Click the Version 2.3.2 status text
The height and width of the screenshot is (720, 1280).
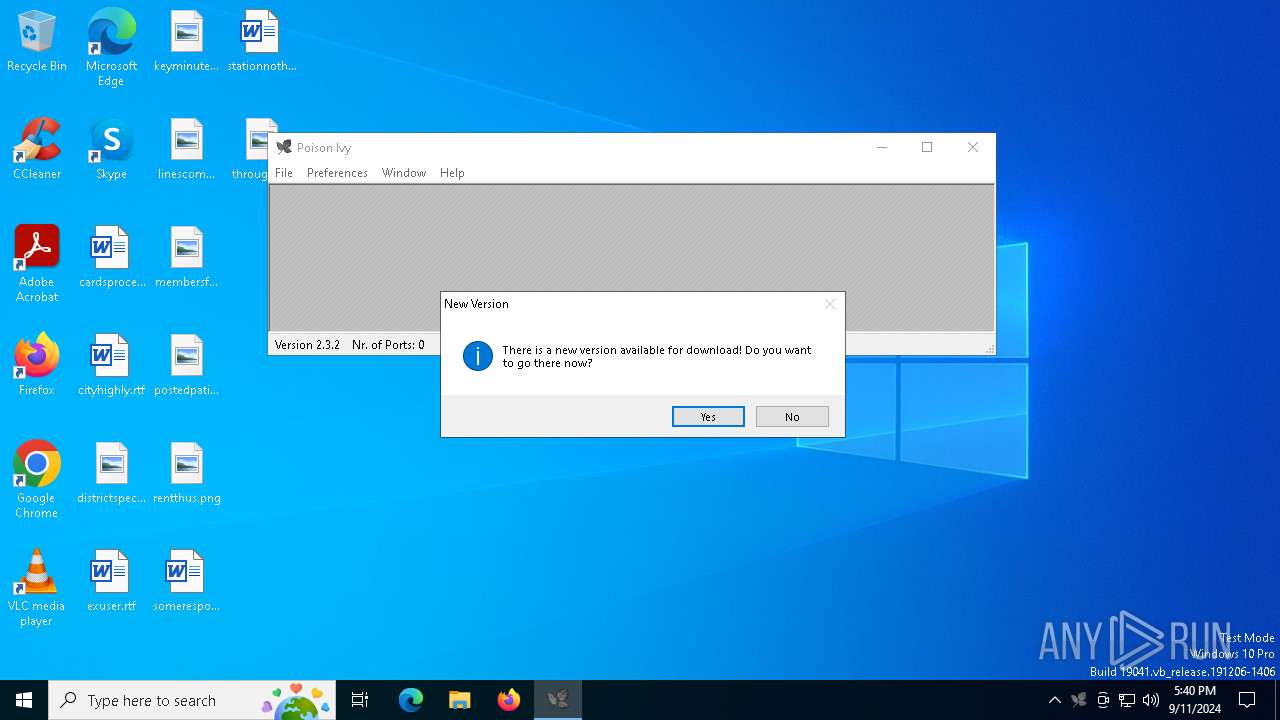click(x=307, y=345)
